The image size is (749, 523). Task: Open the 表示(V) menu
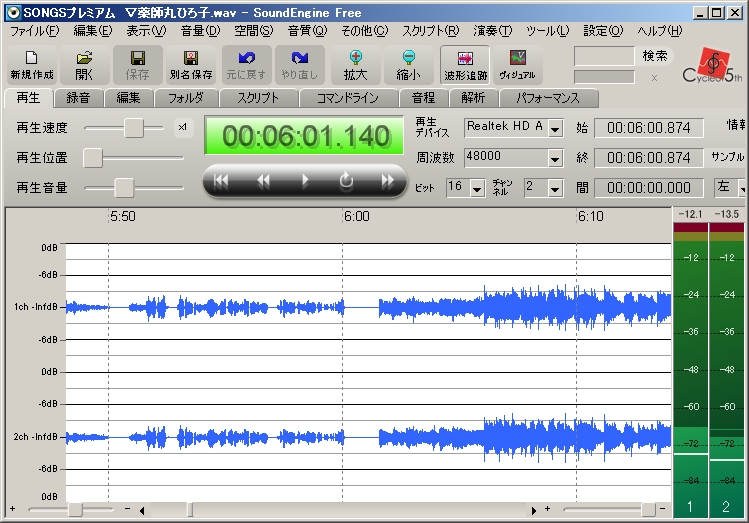pyautogui.click(x=146, y=31)
